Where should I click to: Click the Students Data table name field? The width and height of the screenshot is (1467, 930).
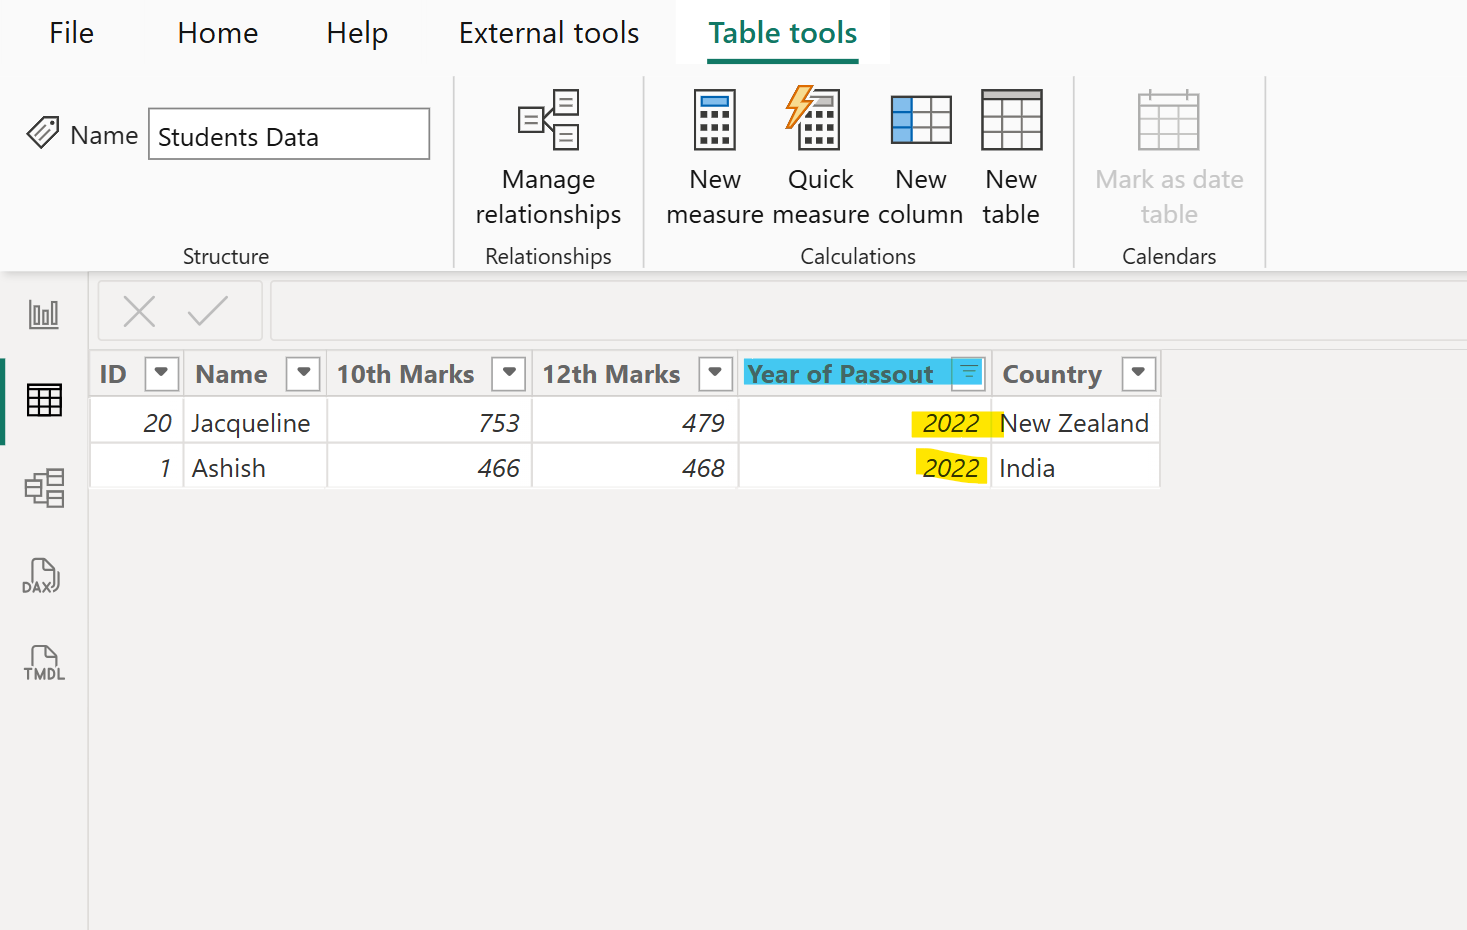point(288,134)
